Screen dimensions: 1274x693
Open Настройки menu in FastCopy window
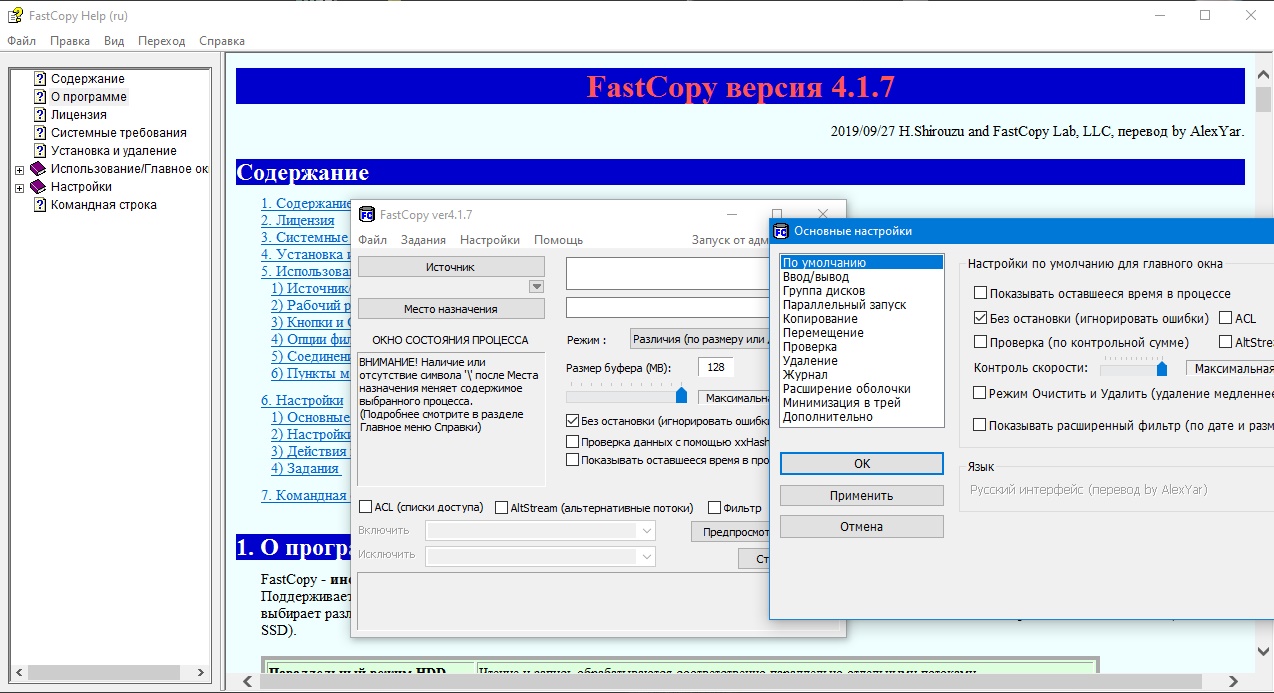pyautogui.click(x=490, y=240)
